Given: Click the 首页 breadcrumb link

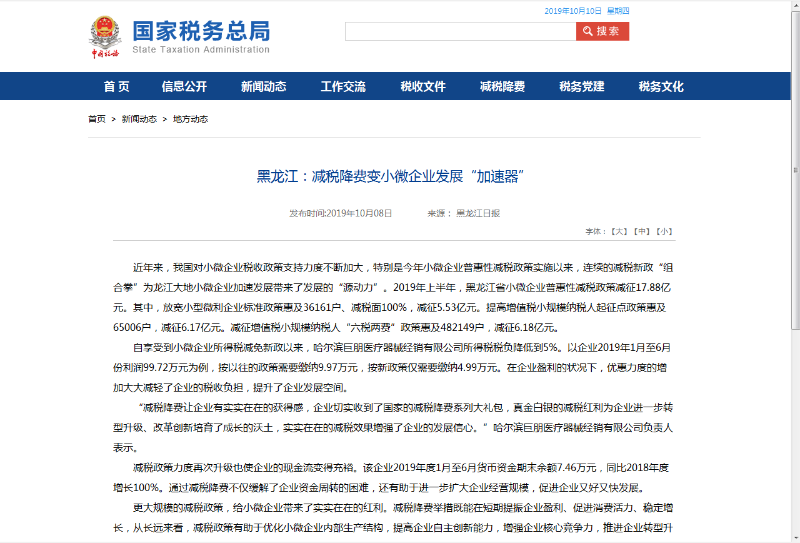Looking at the screenshot, I should [97, 119].
